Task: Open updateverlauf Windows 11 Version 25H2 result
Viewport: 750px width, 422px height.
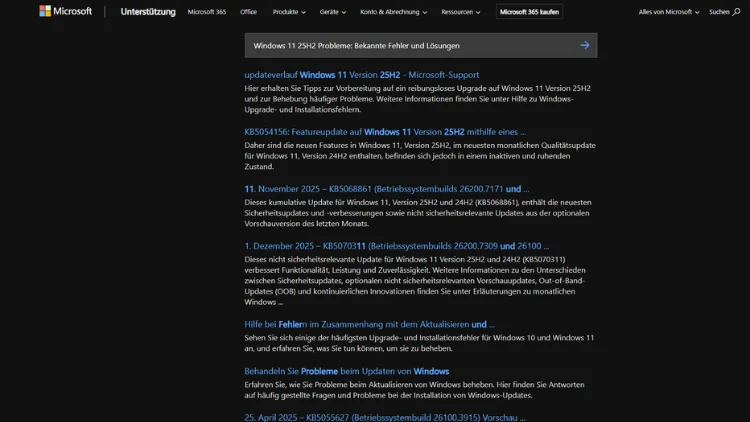Action: [x=362, y=75]
